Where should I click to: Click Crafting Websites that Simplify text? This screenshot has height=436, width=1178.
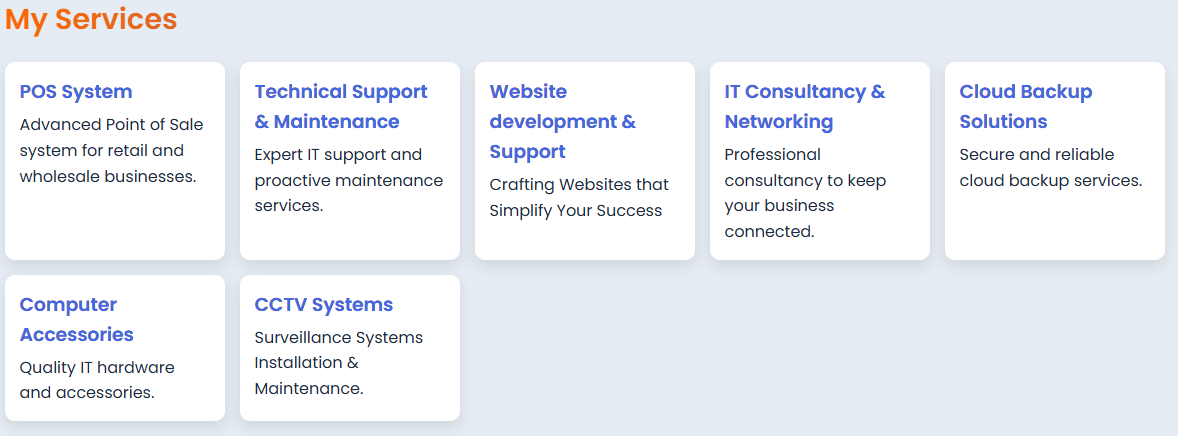pos(579,198)
